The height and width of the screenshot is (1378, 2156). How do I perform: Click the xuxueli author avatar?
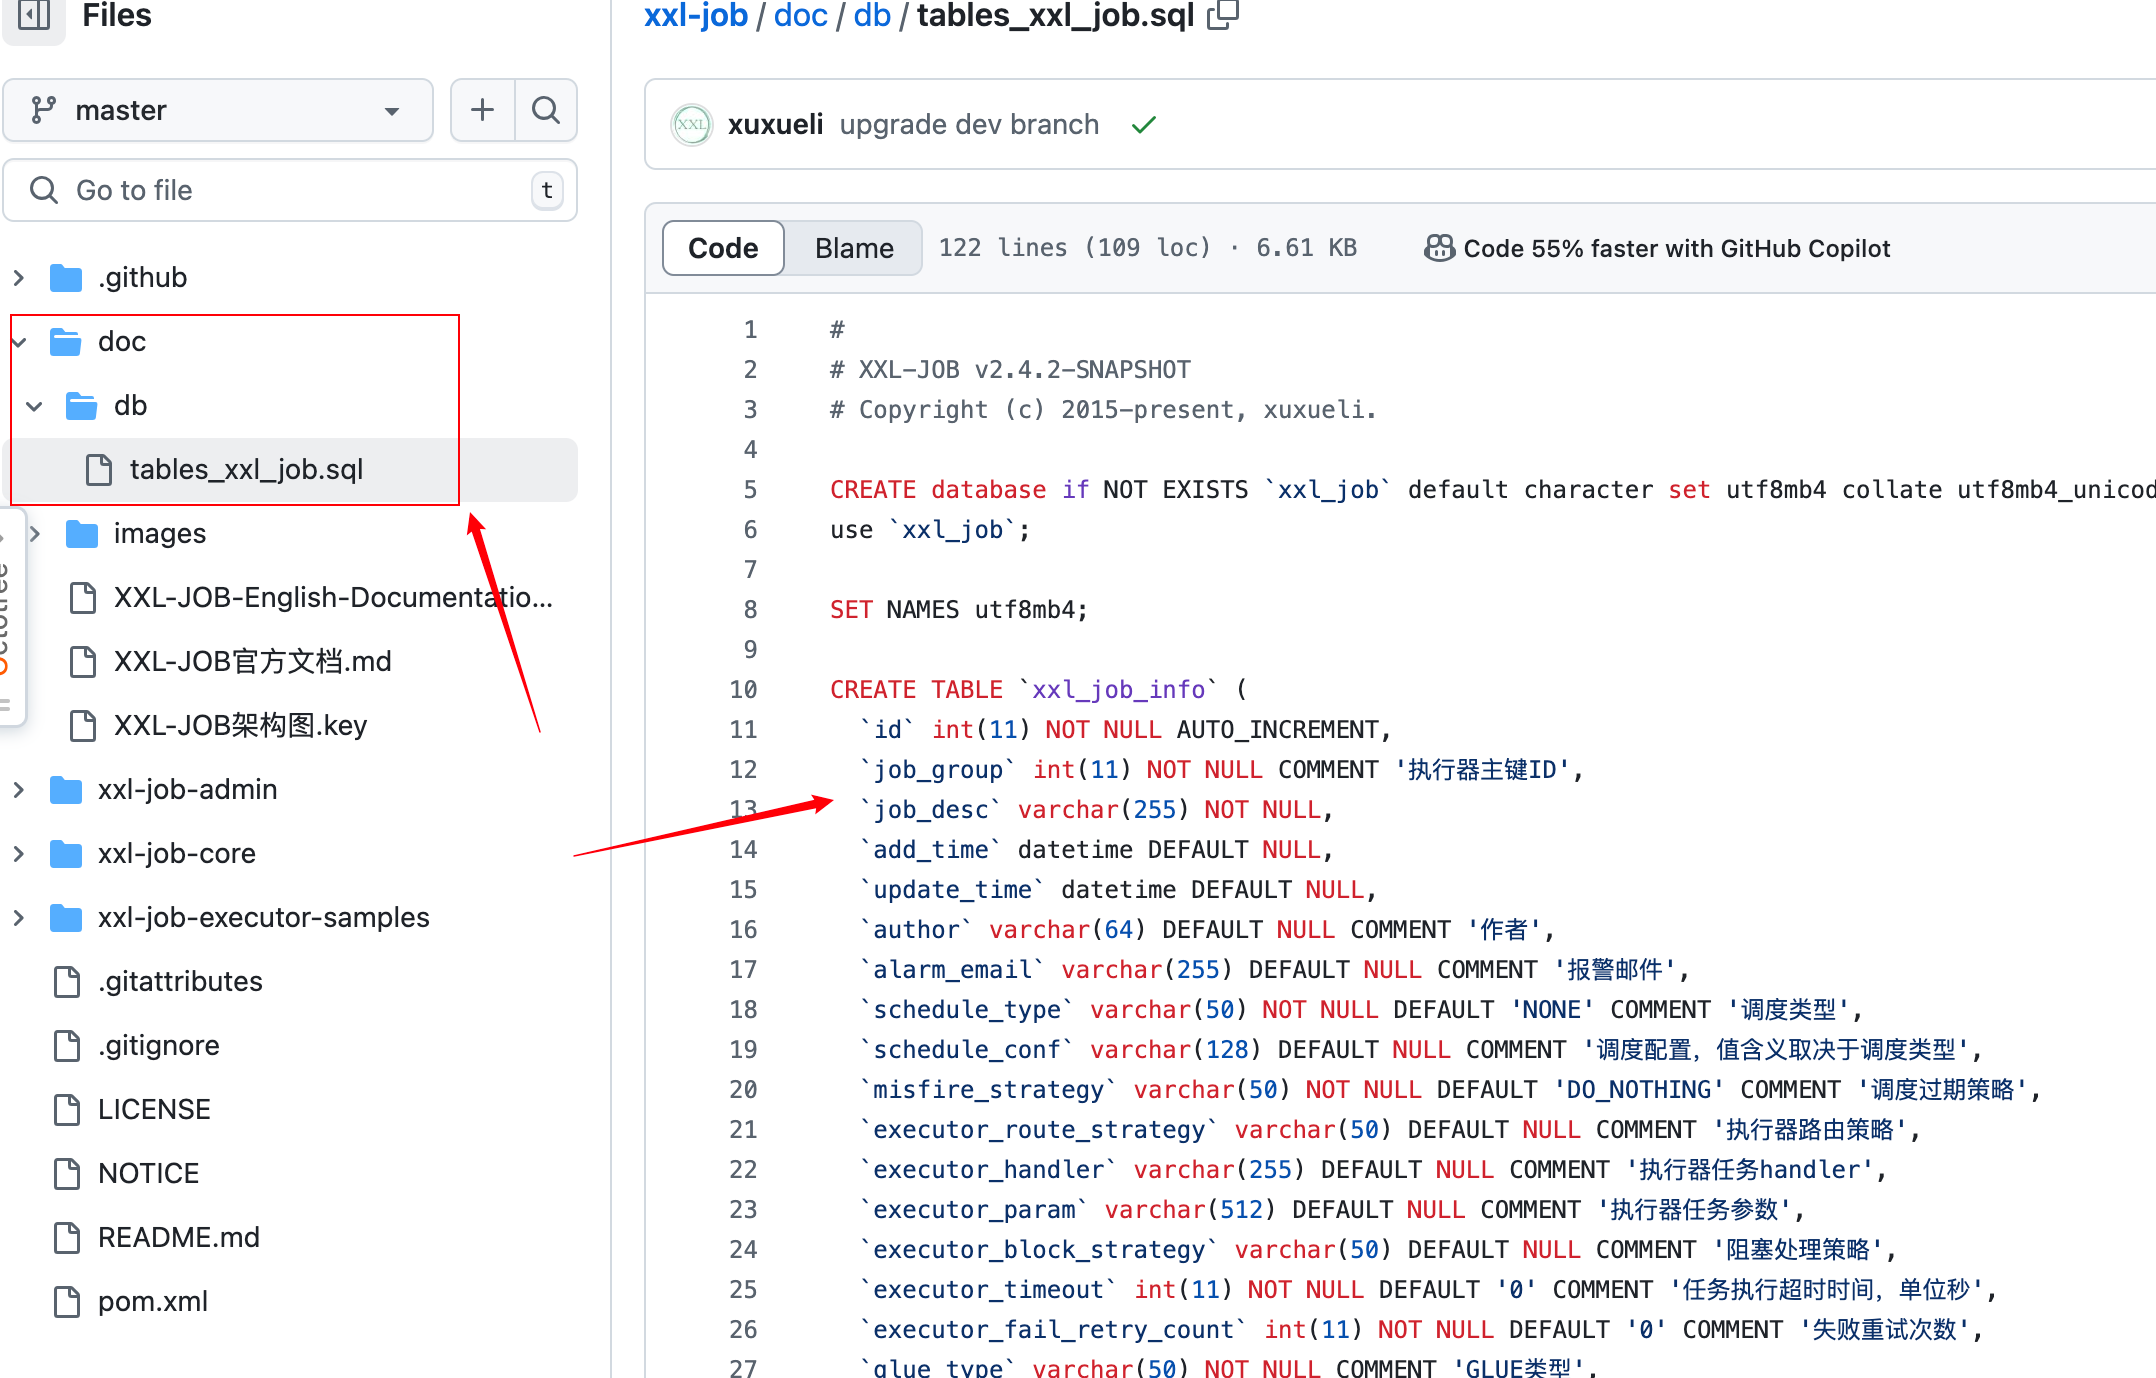coord(691,125)
